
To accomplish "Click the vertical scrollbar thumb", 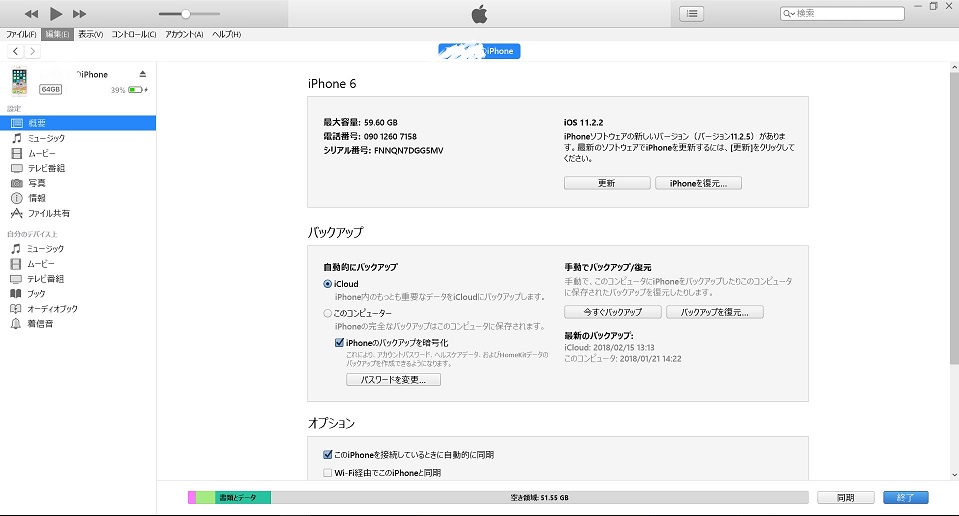I will pyautogui.click(x=954, y=218).
